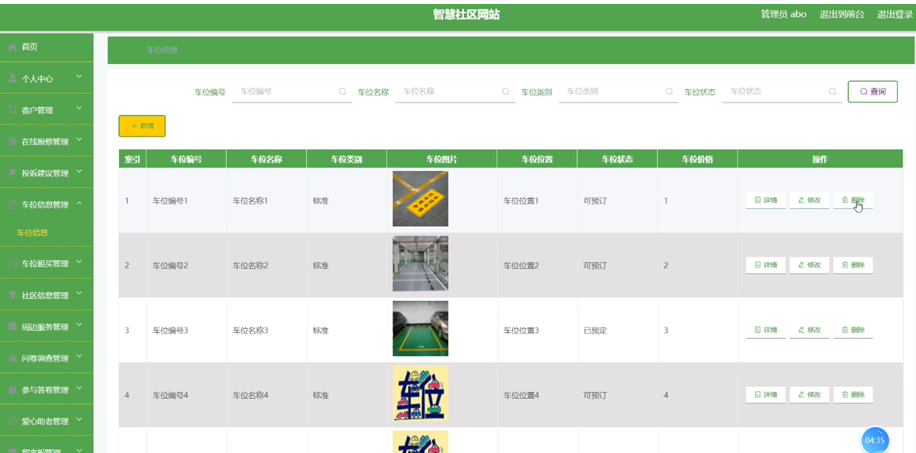This screenshot has width=916, height=453.
Task: Click the icon beside 车位信息管理
Action: (12, 205)
